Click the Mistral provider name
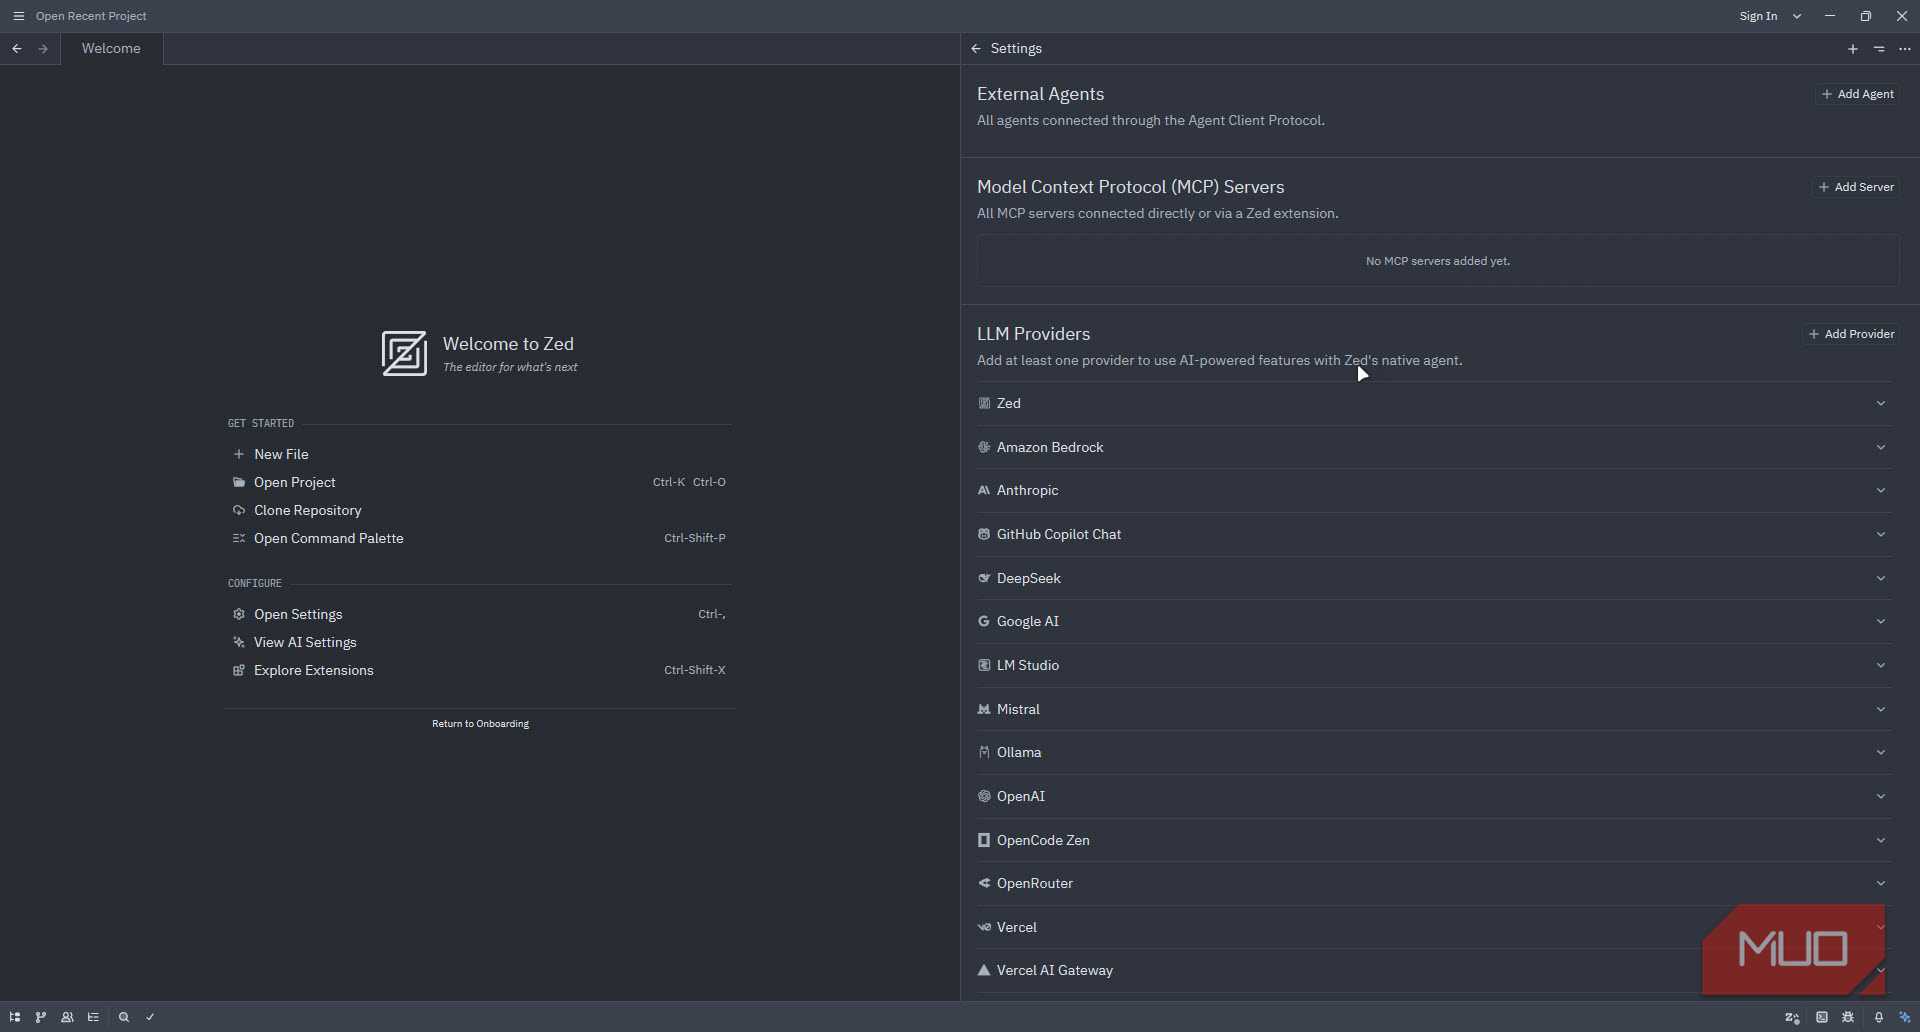Image resolution: width=1920 pixels, height=1032 pixels. pyautogui.click(x=1018, y=710)
